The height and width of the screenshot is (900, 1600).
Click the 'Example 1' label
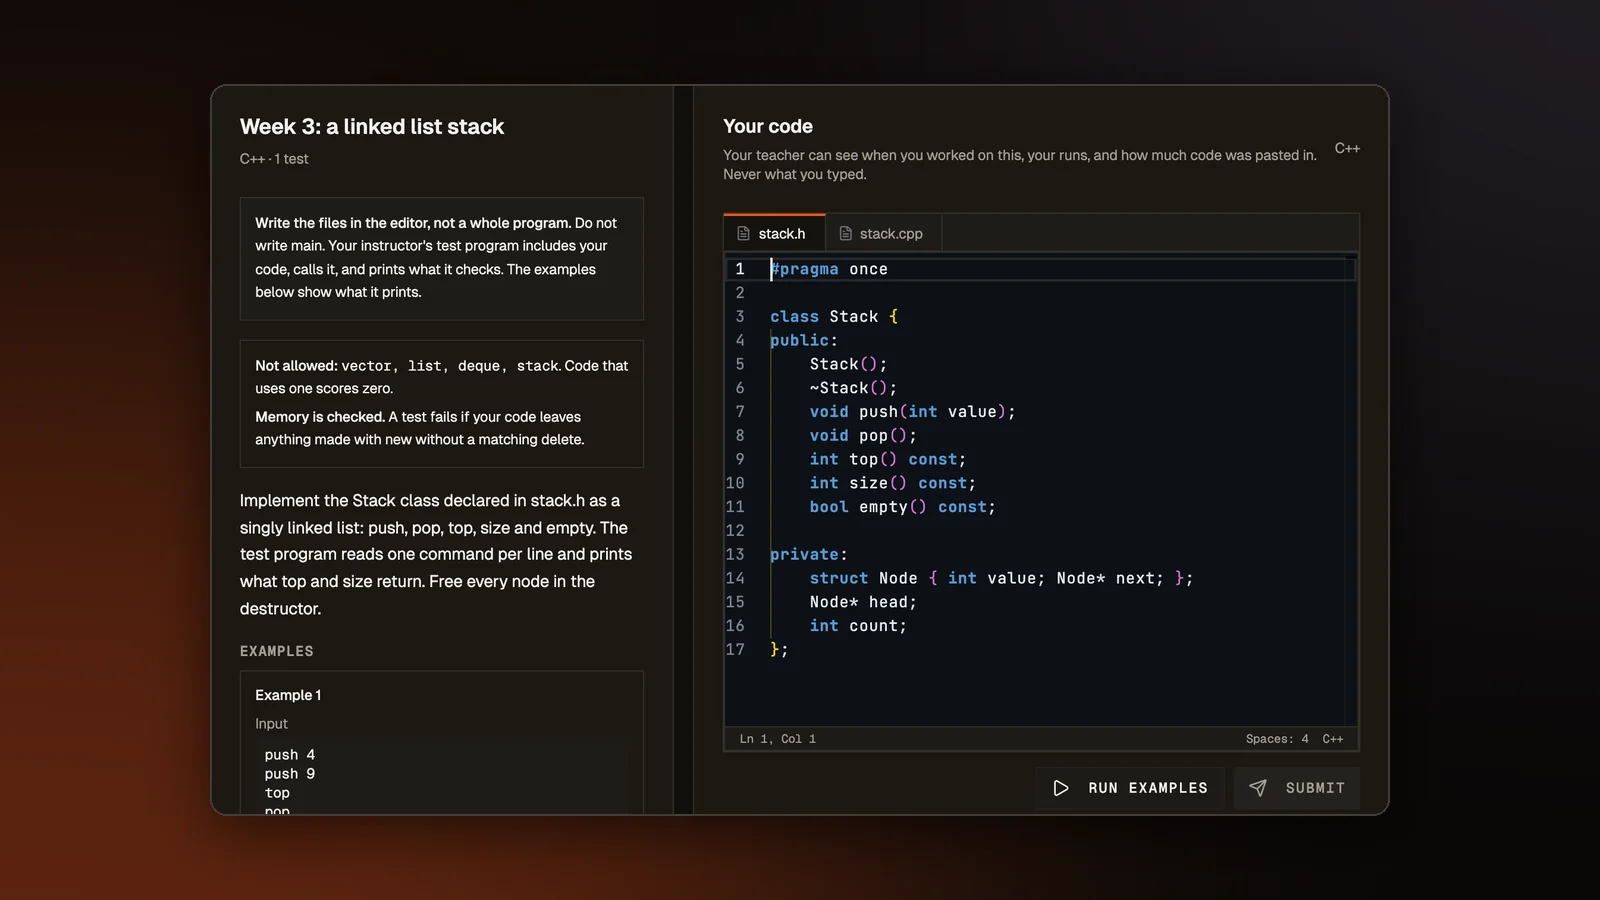288,695
